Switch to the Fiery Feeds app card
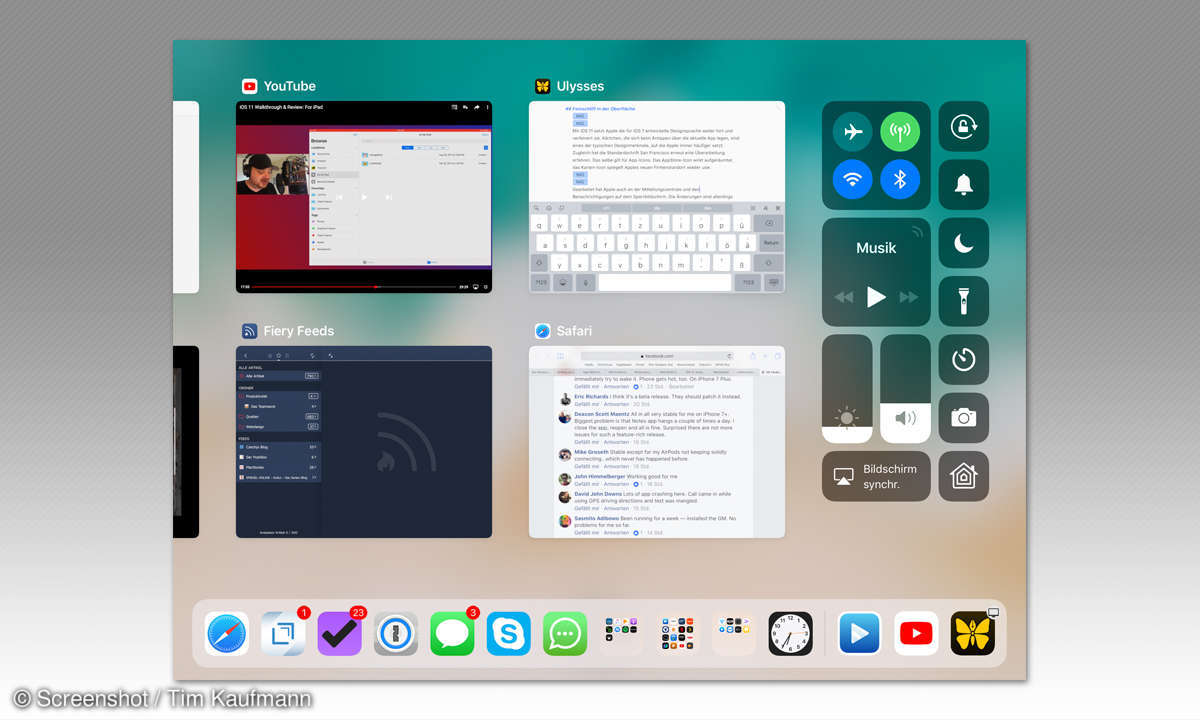1200x720 pixels. tap(364, 442)
